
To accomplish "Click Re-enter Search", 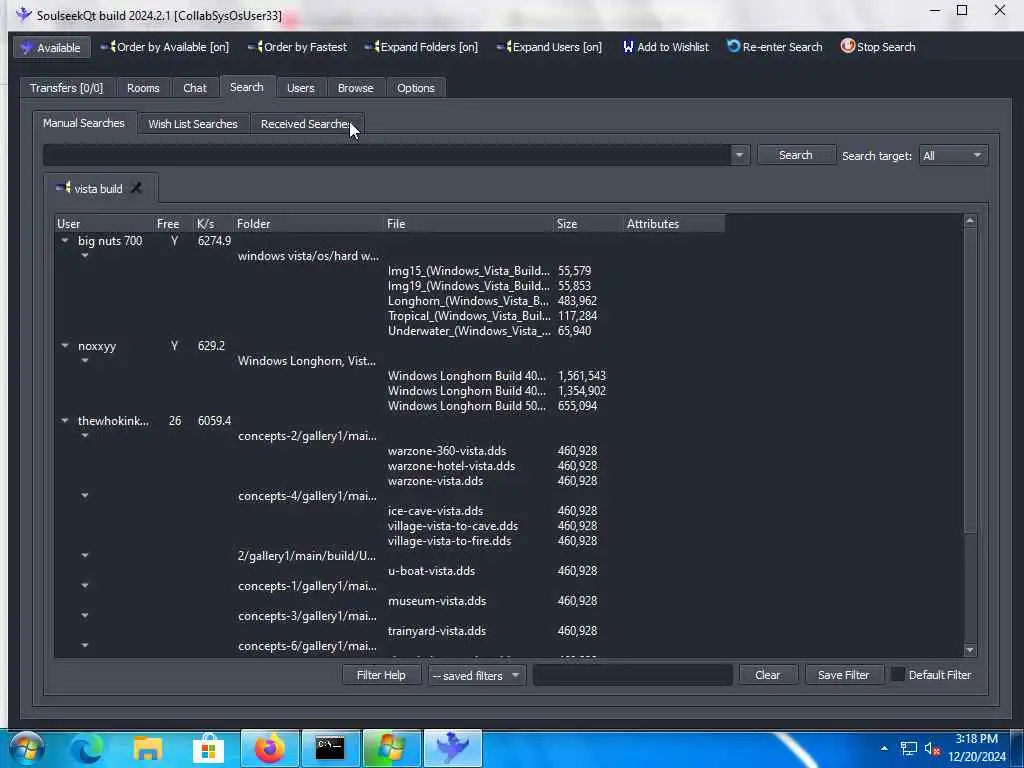I will [x=775, y=47].
